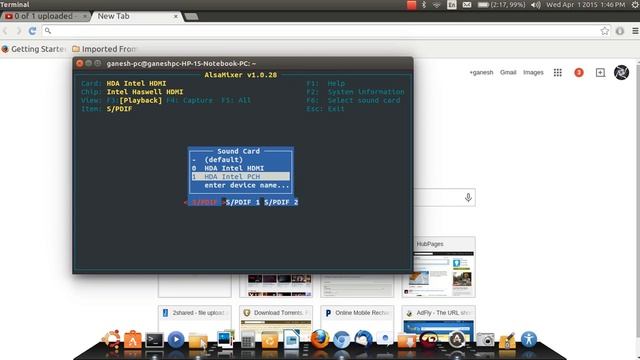The height and width of the screenshot is (360, 640).
Task: Click Chrome forward arrow
Action: pos(19,31)
